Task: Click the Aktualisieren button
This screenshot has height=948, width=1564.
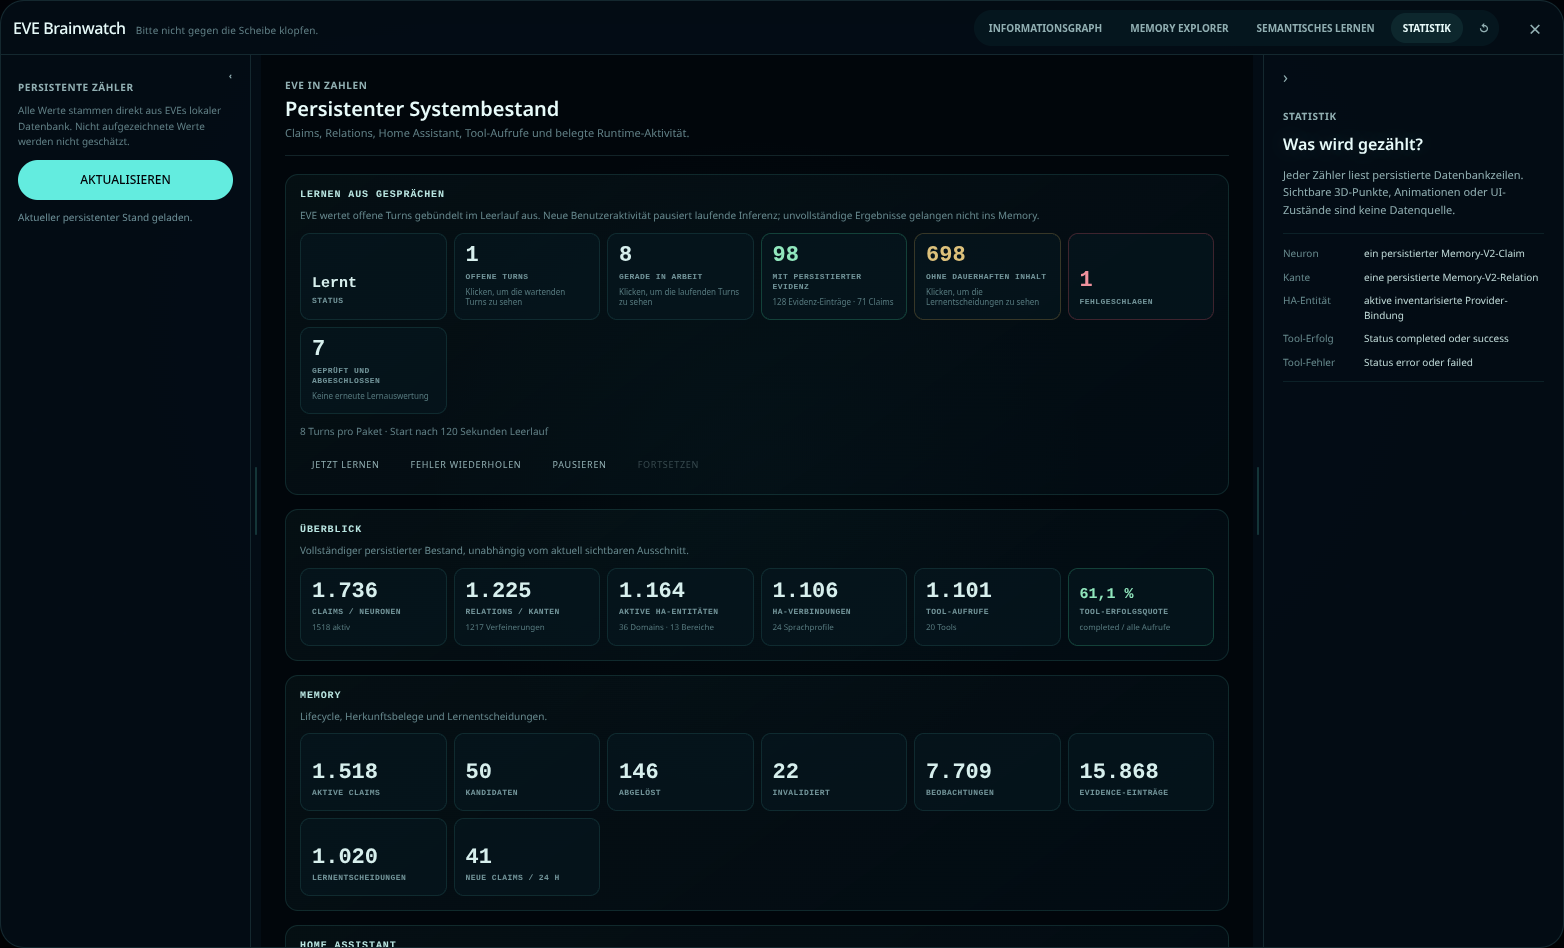Action: click(125, 180)
